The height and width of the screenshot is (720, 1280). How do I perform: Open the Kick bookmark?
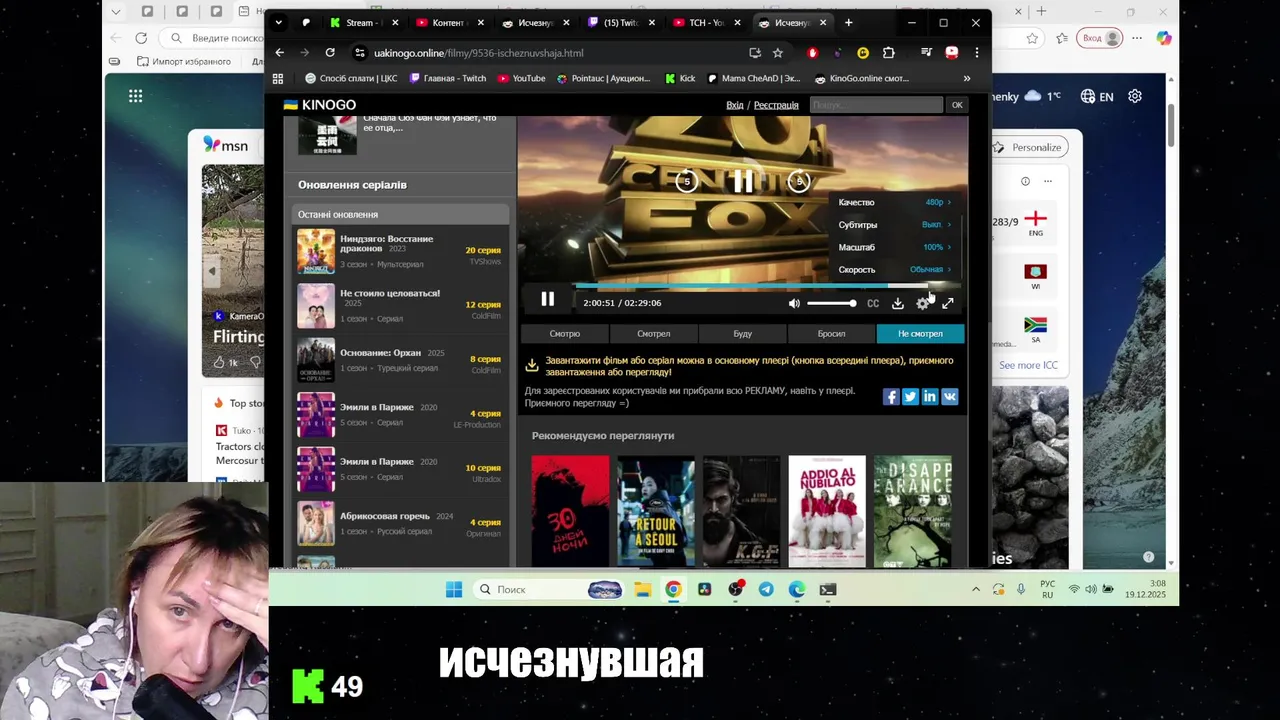coord(680,78)
